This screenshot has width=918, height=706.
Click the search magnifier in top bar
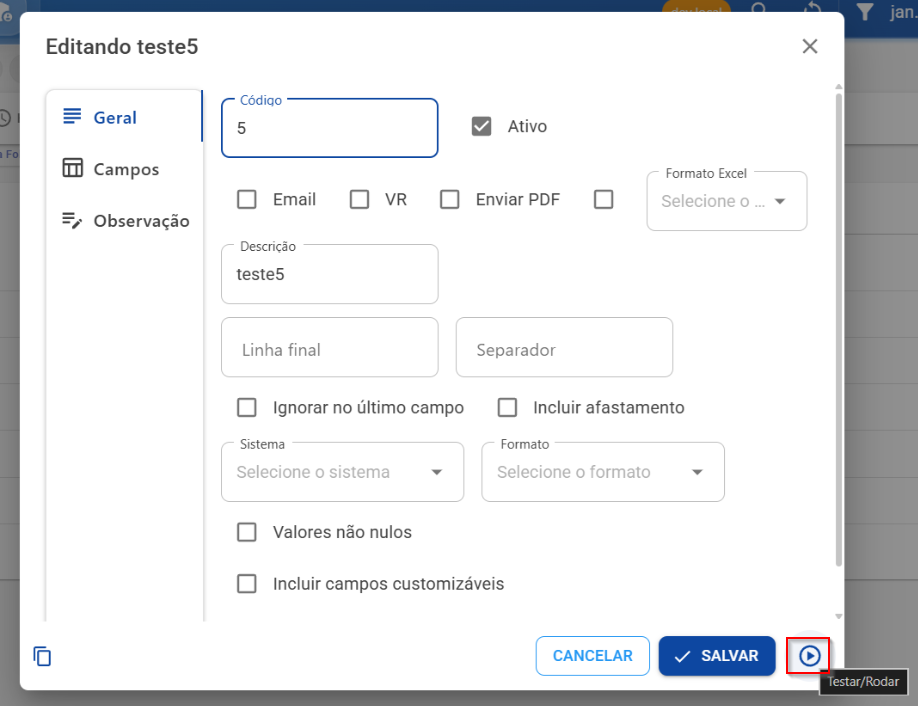[759, 9]
